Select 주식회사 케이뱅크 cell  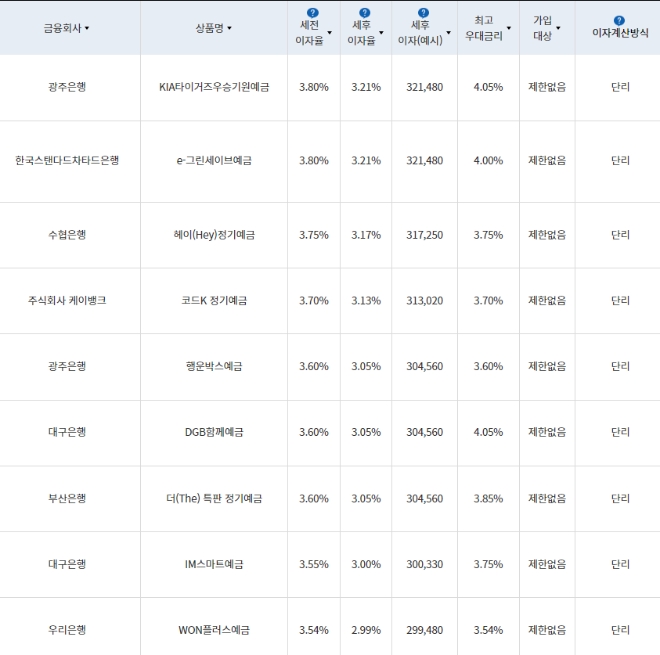(x=67, y=301)
